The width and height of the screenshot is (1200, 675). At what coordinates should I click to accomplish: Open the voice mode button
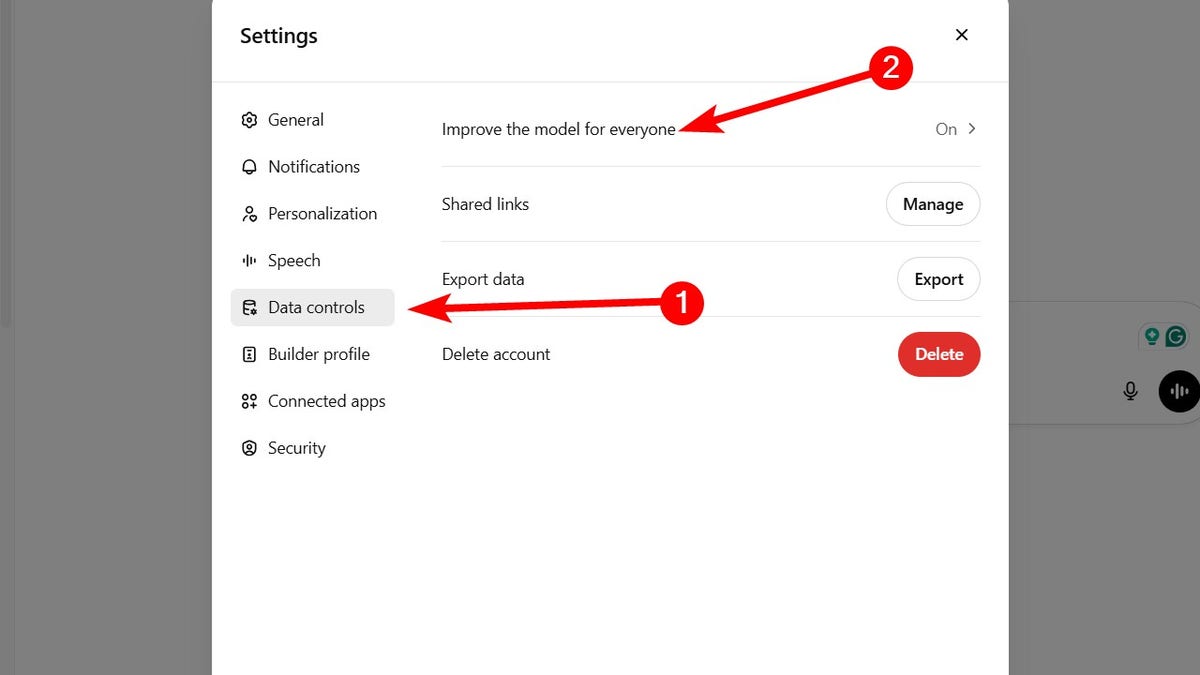tap(1178, 391)
